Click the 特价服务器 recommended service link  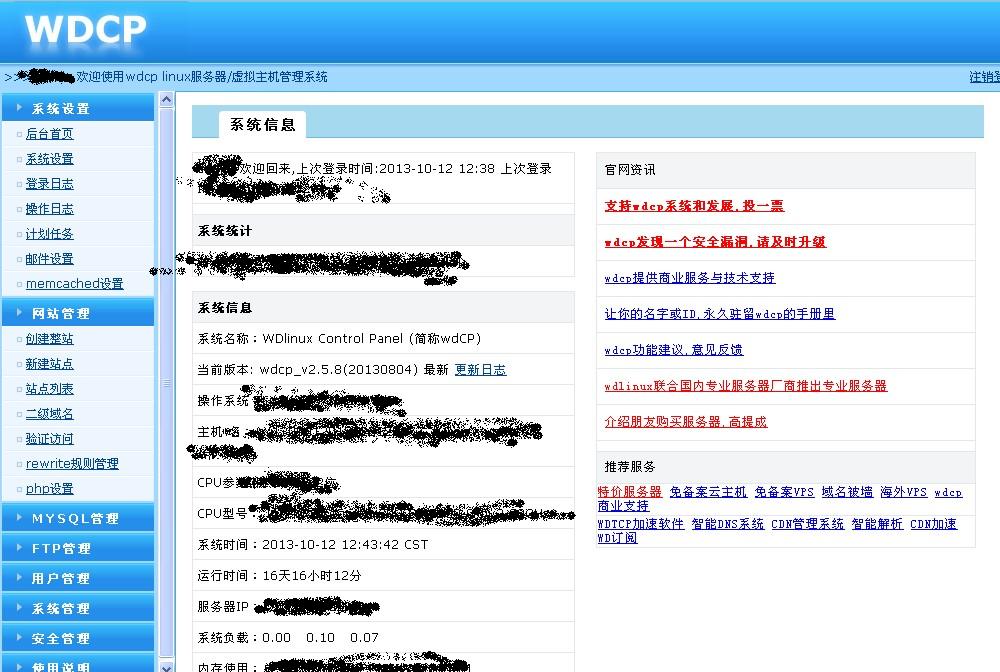pyautogui.click(x=629, y=492)
